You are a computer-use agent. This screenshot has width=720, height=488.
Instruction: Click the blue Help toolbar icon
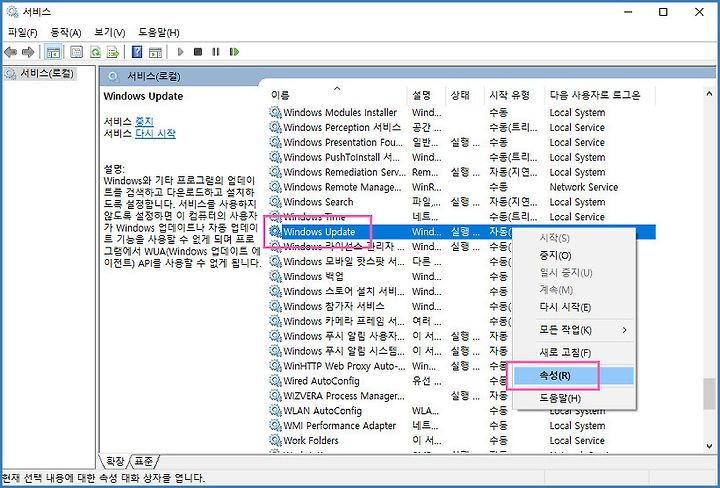click(x=137, y=52)
